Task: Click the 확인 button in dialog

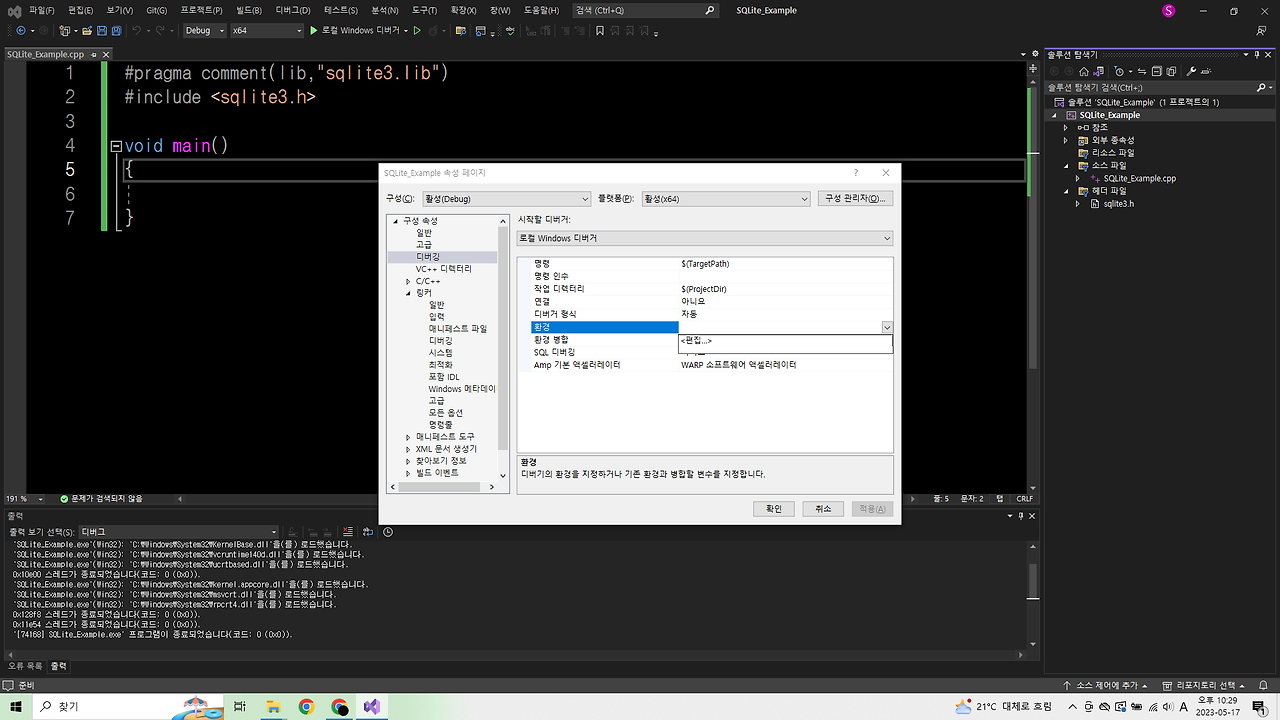Action: point(774,508)
